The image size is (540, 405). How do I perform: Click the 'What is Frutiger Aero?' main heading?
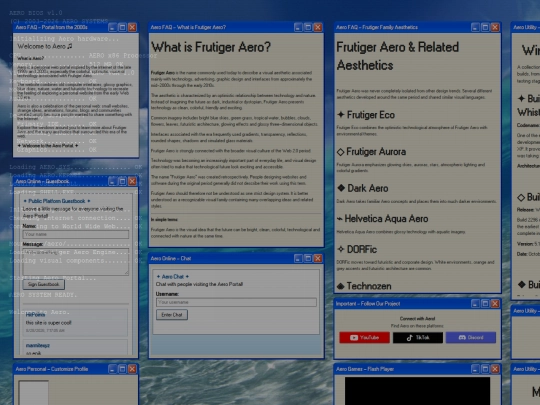(211, 47)
